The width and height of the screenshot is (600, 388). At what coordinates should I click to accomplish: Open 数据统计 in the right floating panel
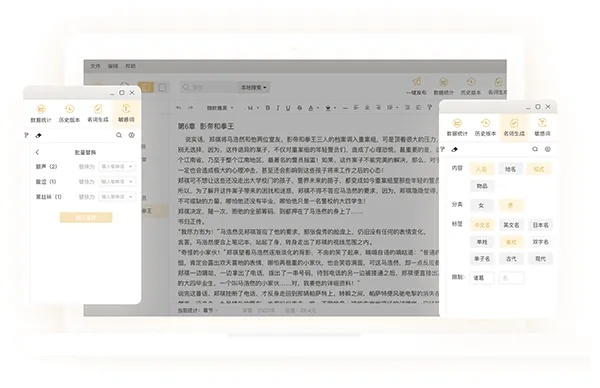457,127
